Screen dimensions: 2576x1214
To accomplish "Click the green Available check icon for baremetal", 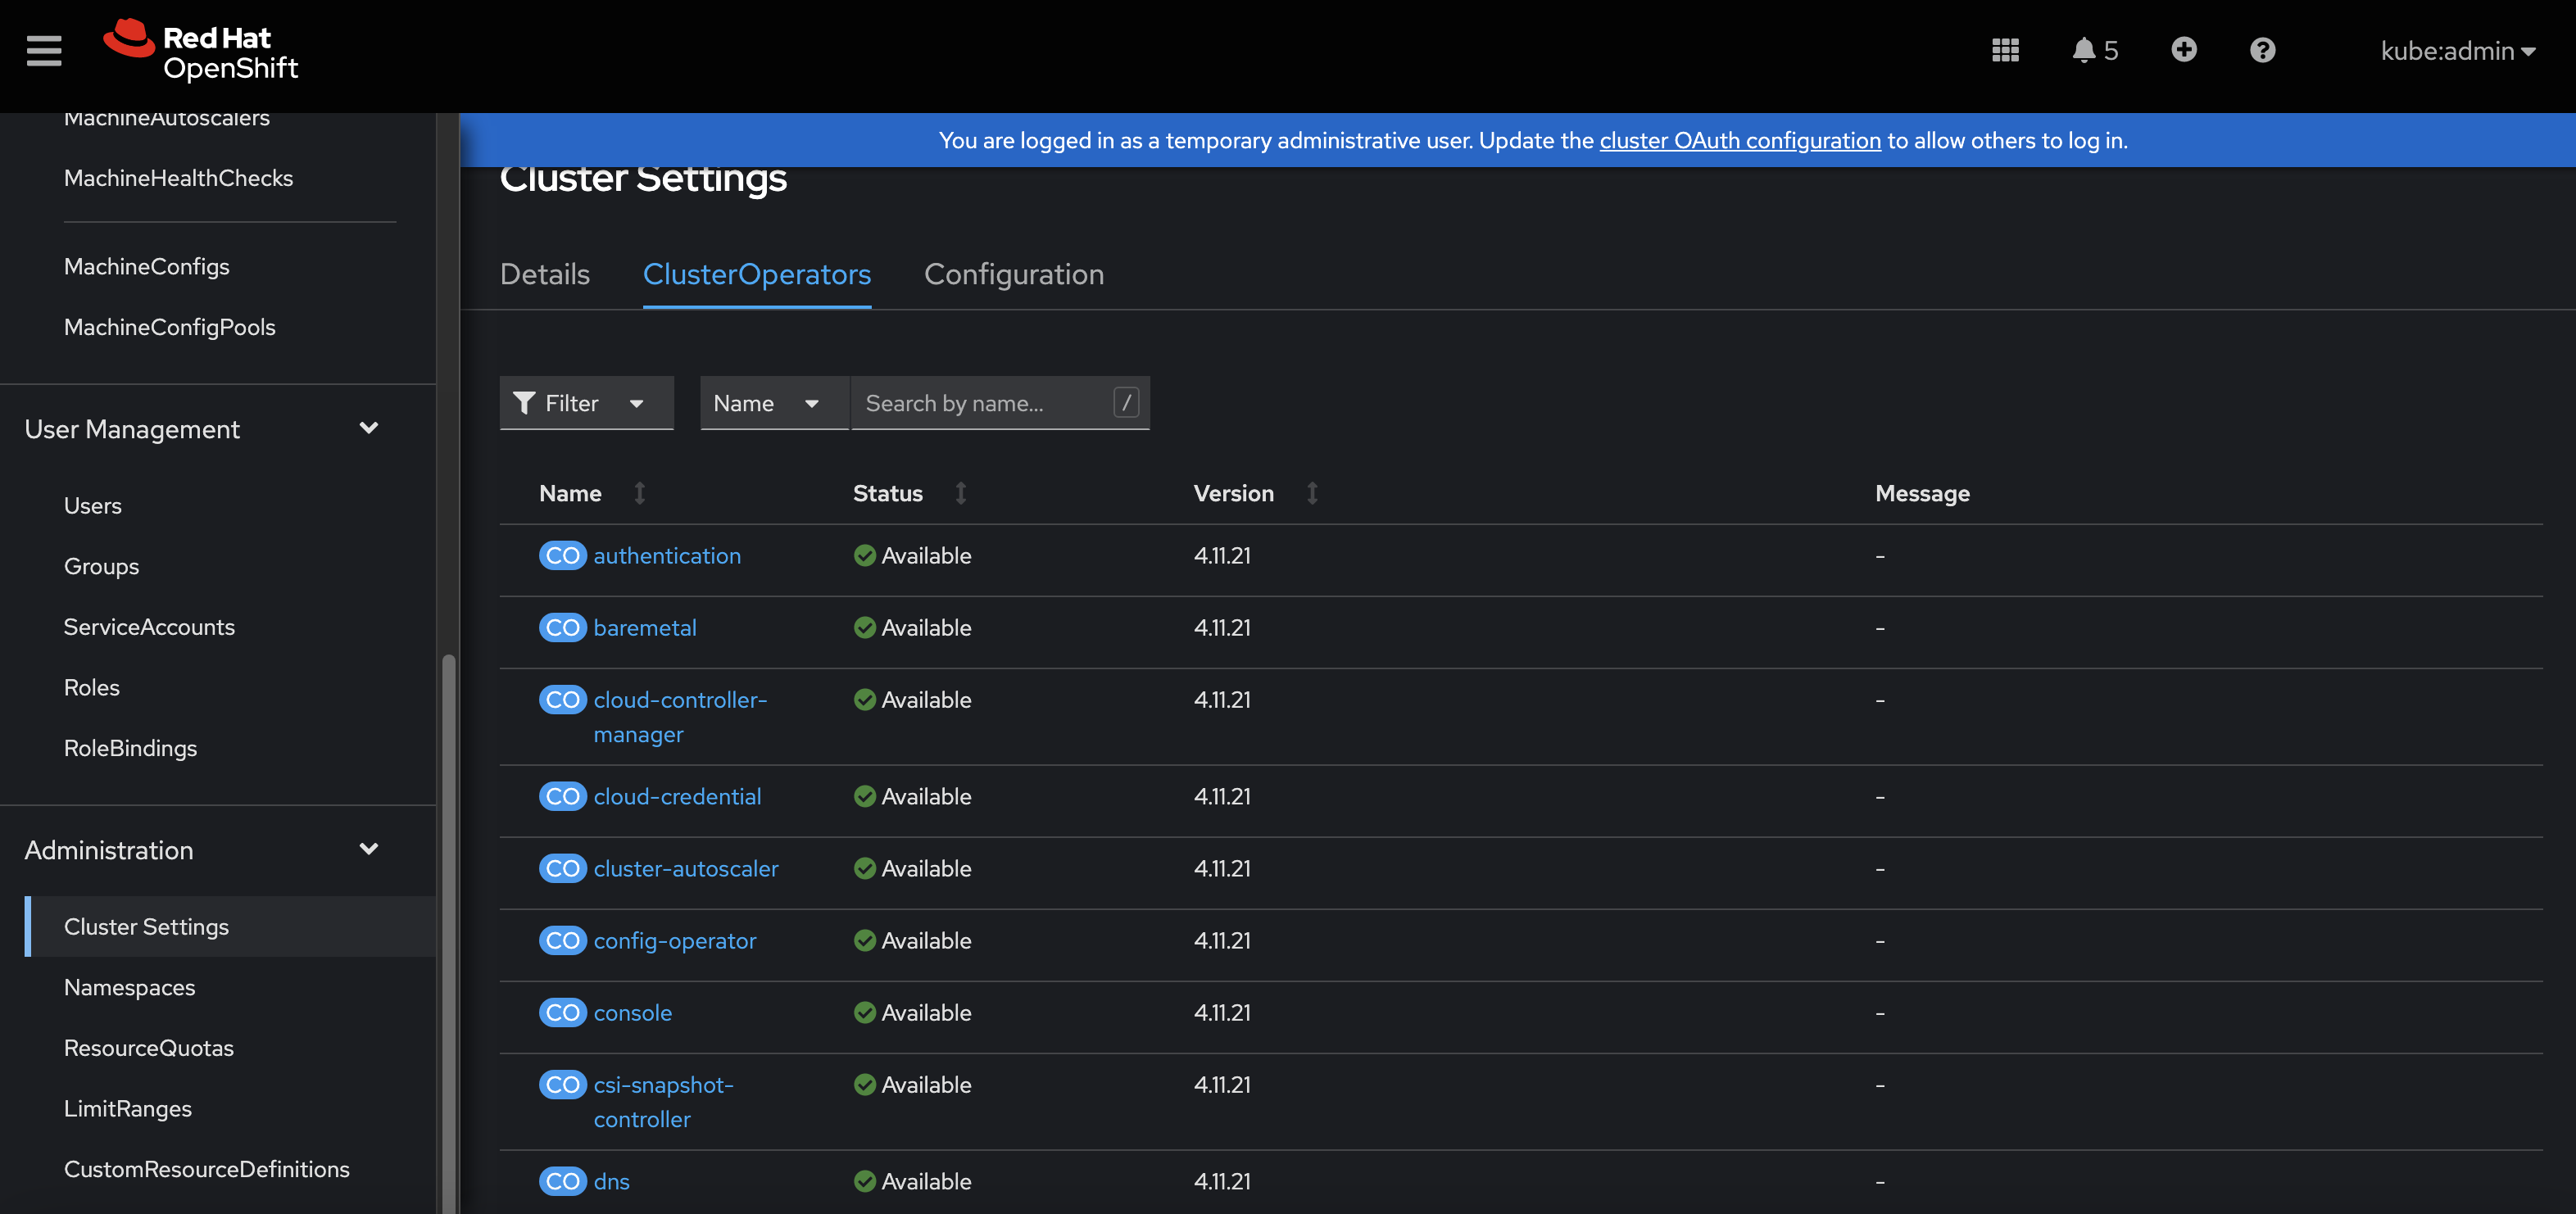I will (865, 628).
